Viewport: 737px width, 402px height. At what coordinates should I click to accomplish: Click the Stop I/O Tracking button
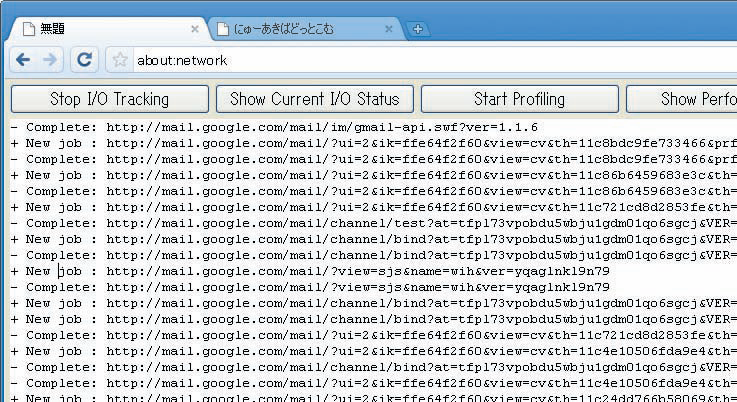coord(110,99)
